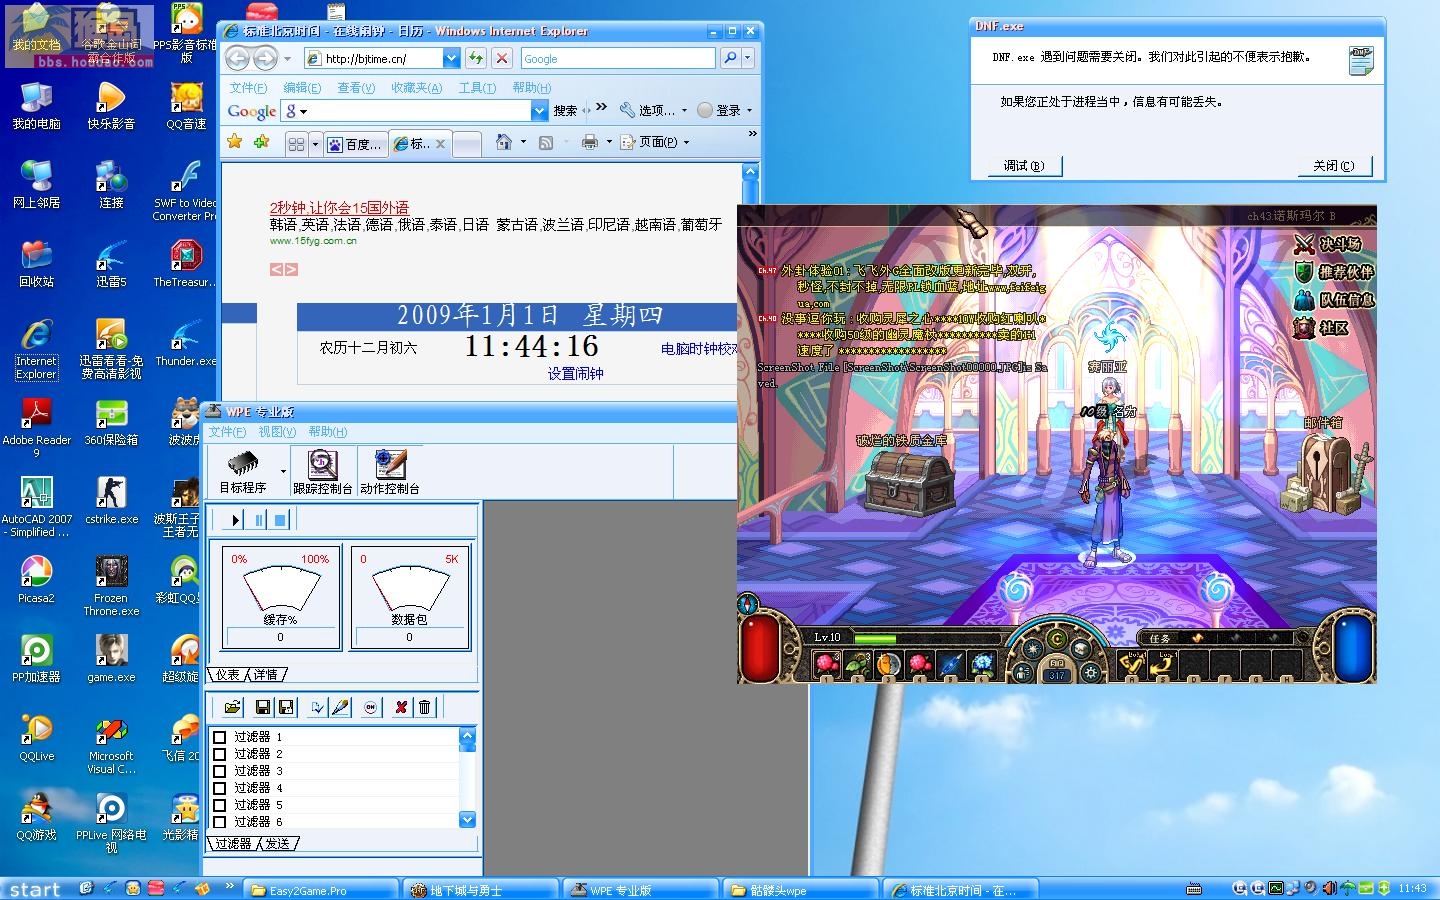1440x900 pixels.
Task: Click the Google toolbar 搜索 button
Action: 565,111
